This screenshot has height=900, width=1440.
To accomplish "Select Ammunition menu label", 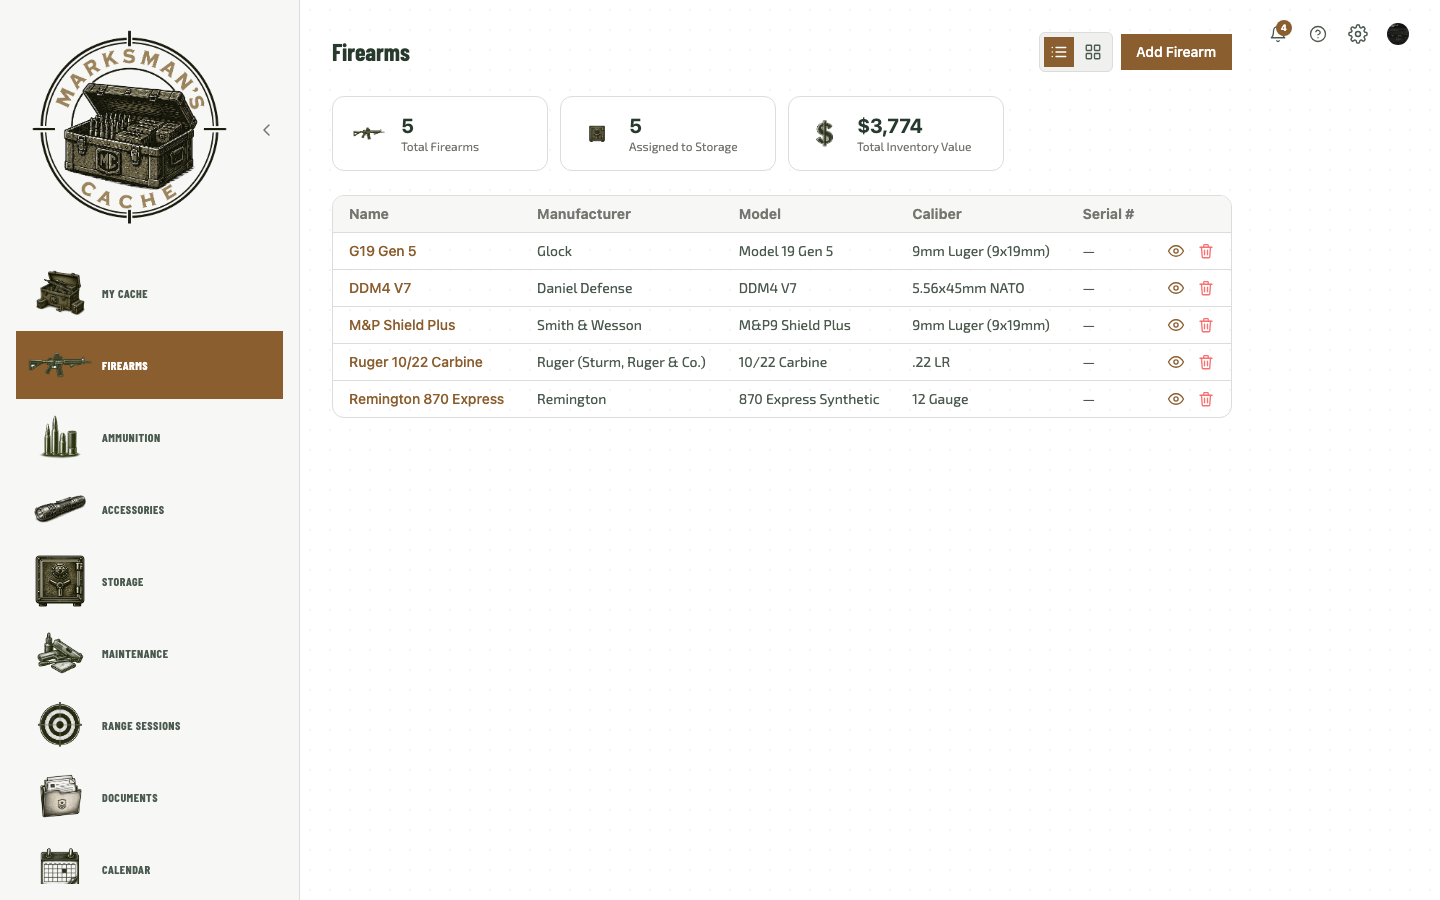I will pos(131,438).
